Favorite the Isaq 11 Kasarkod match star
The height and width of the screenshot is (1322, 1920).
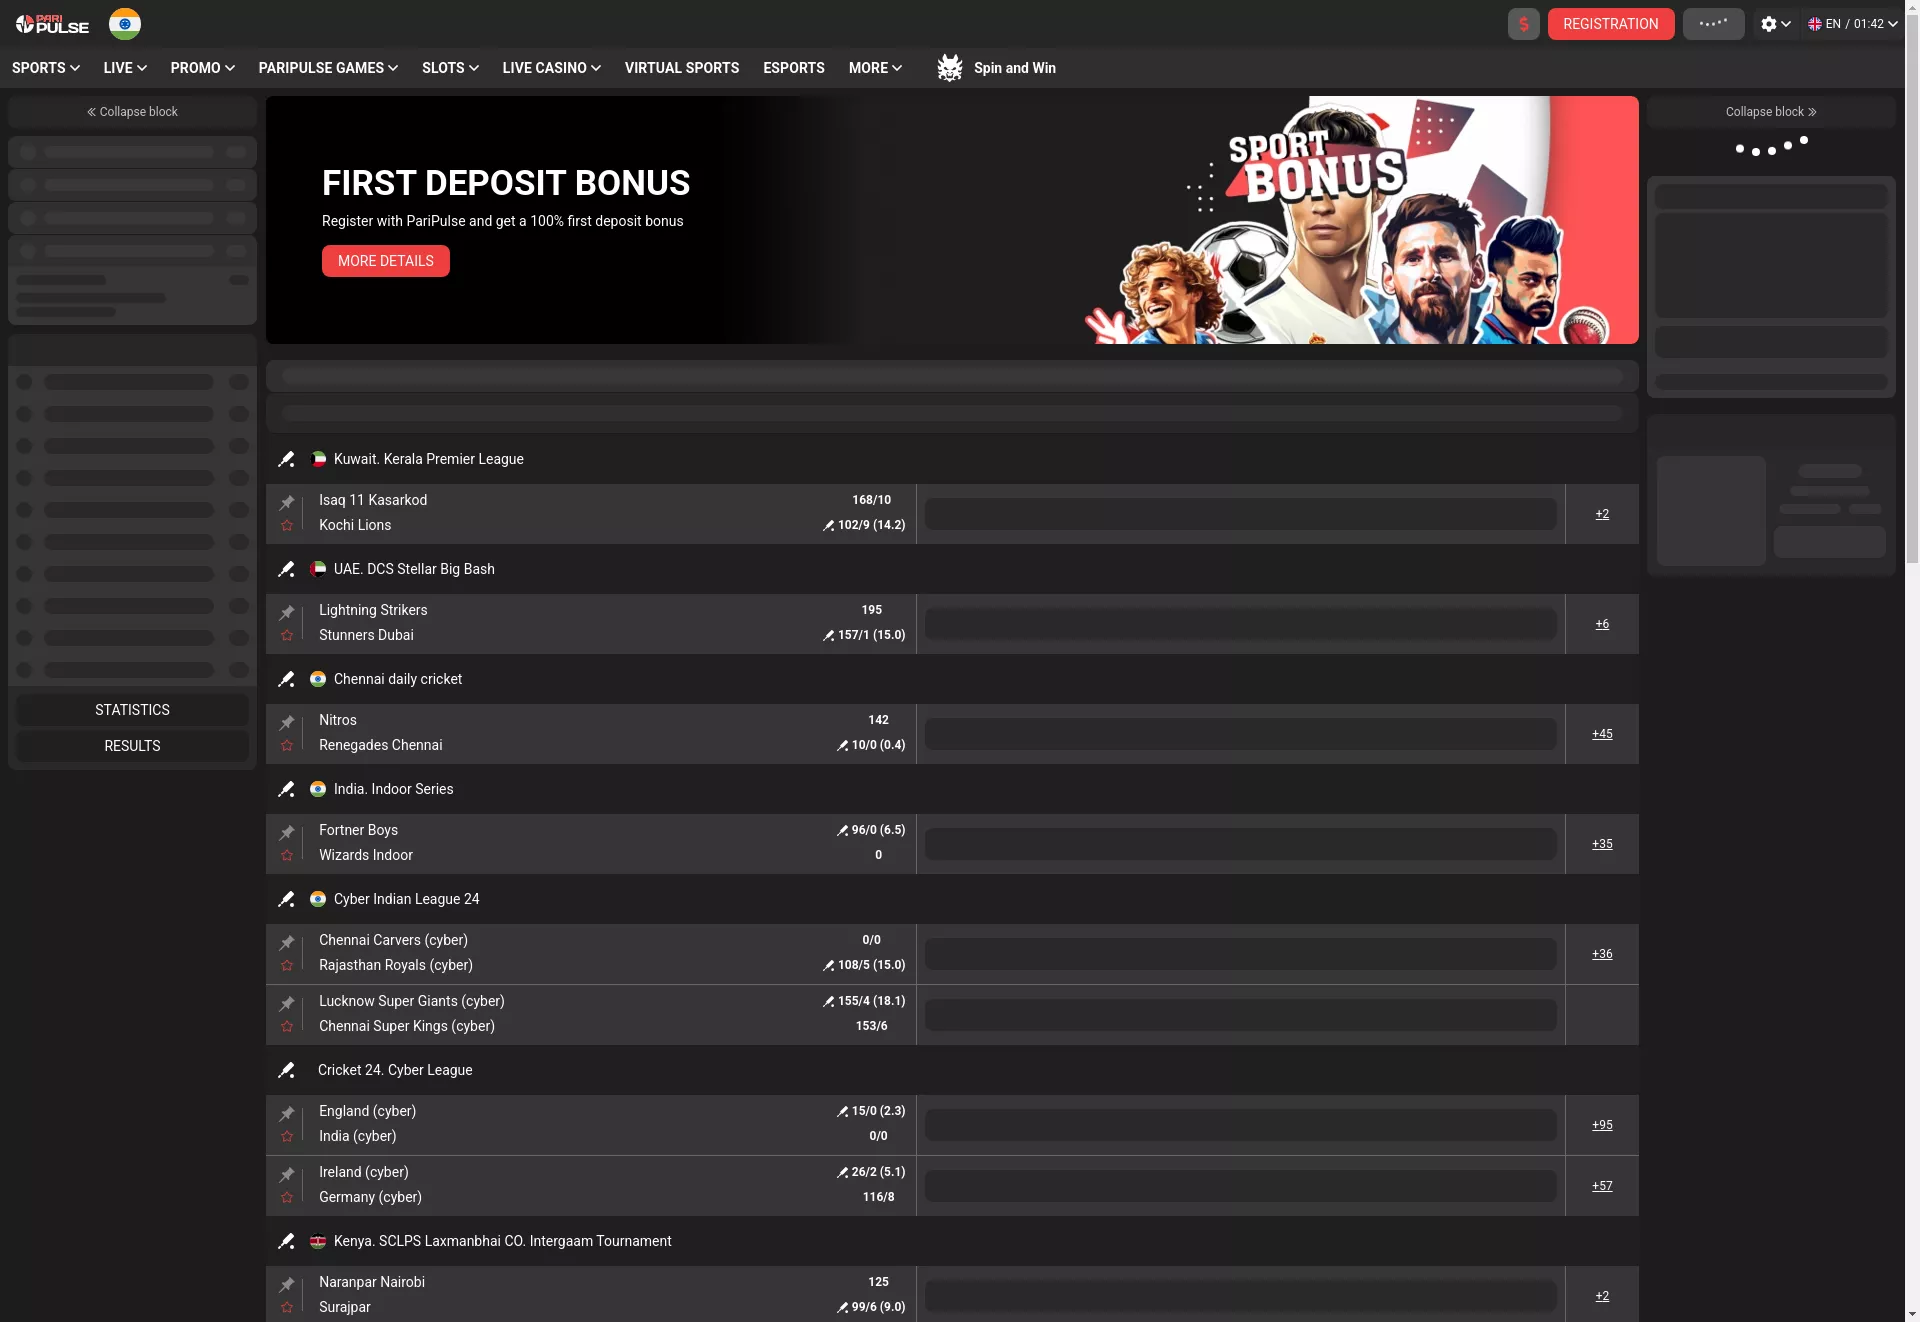point(287,526)
